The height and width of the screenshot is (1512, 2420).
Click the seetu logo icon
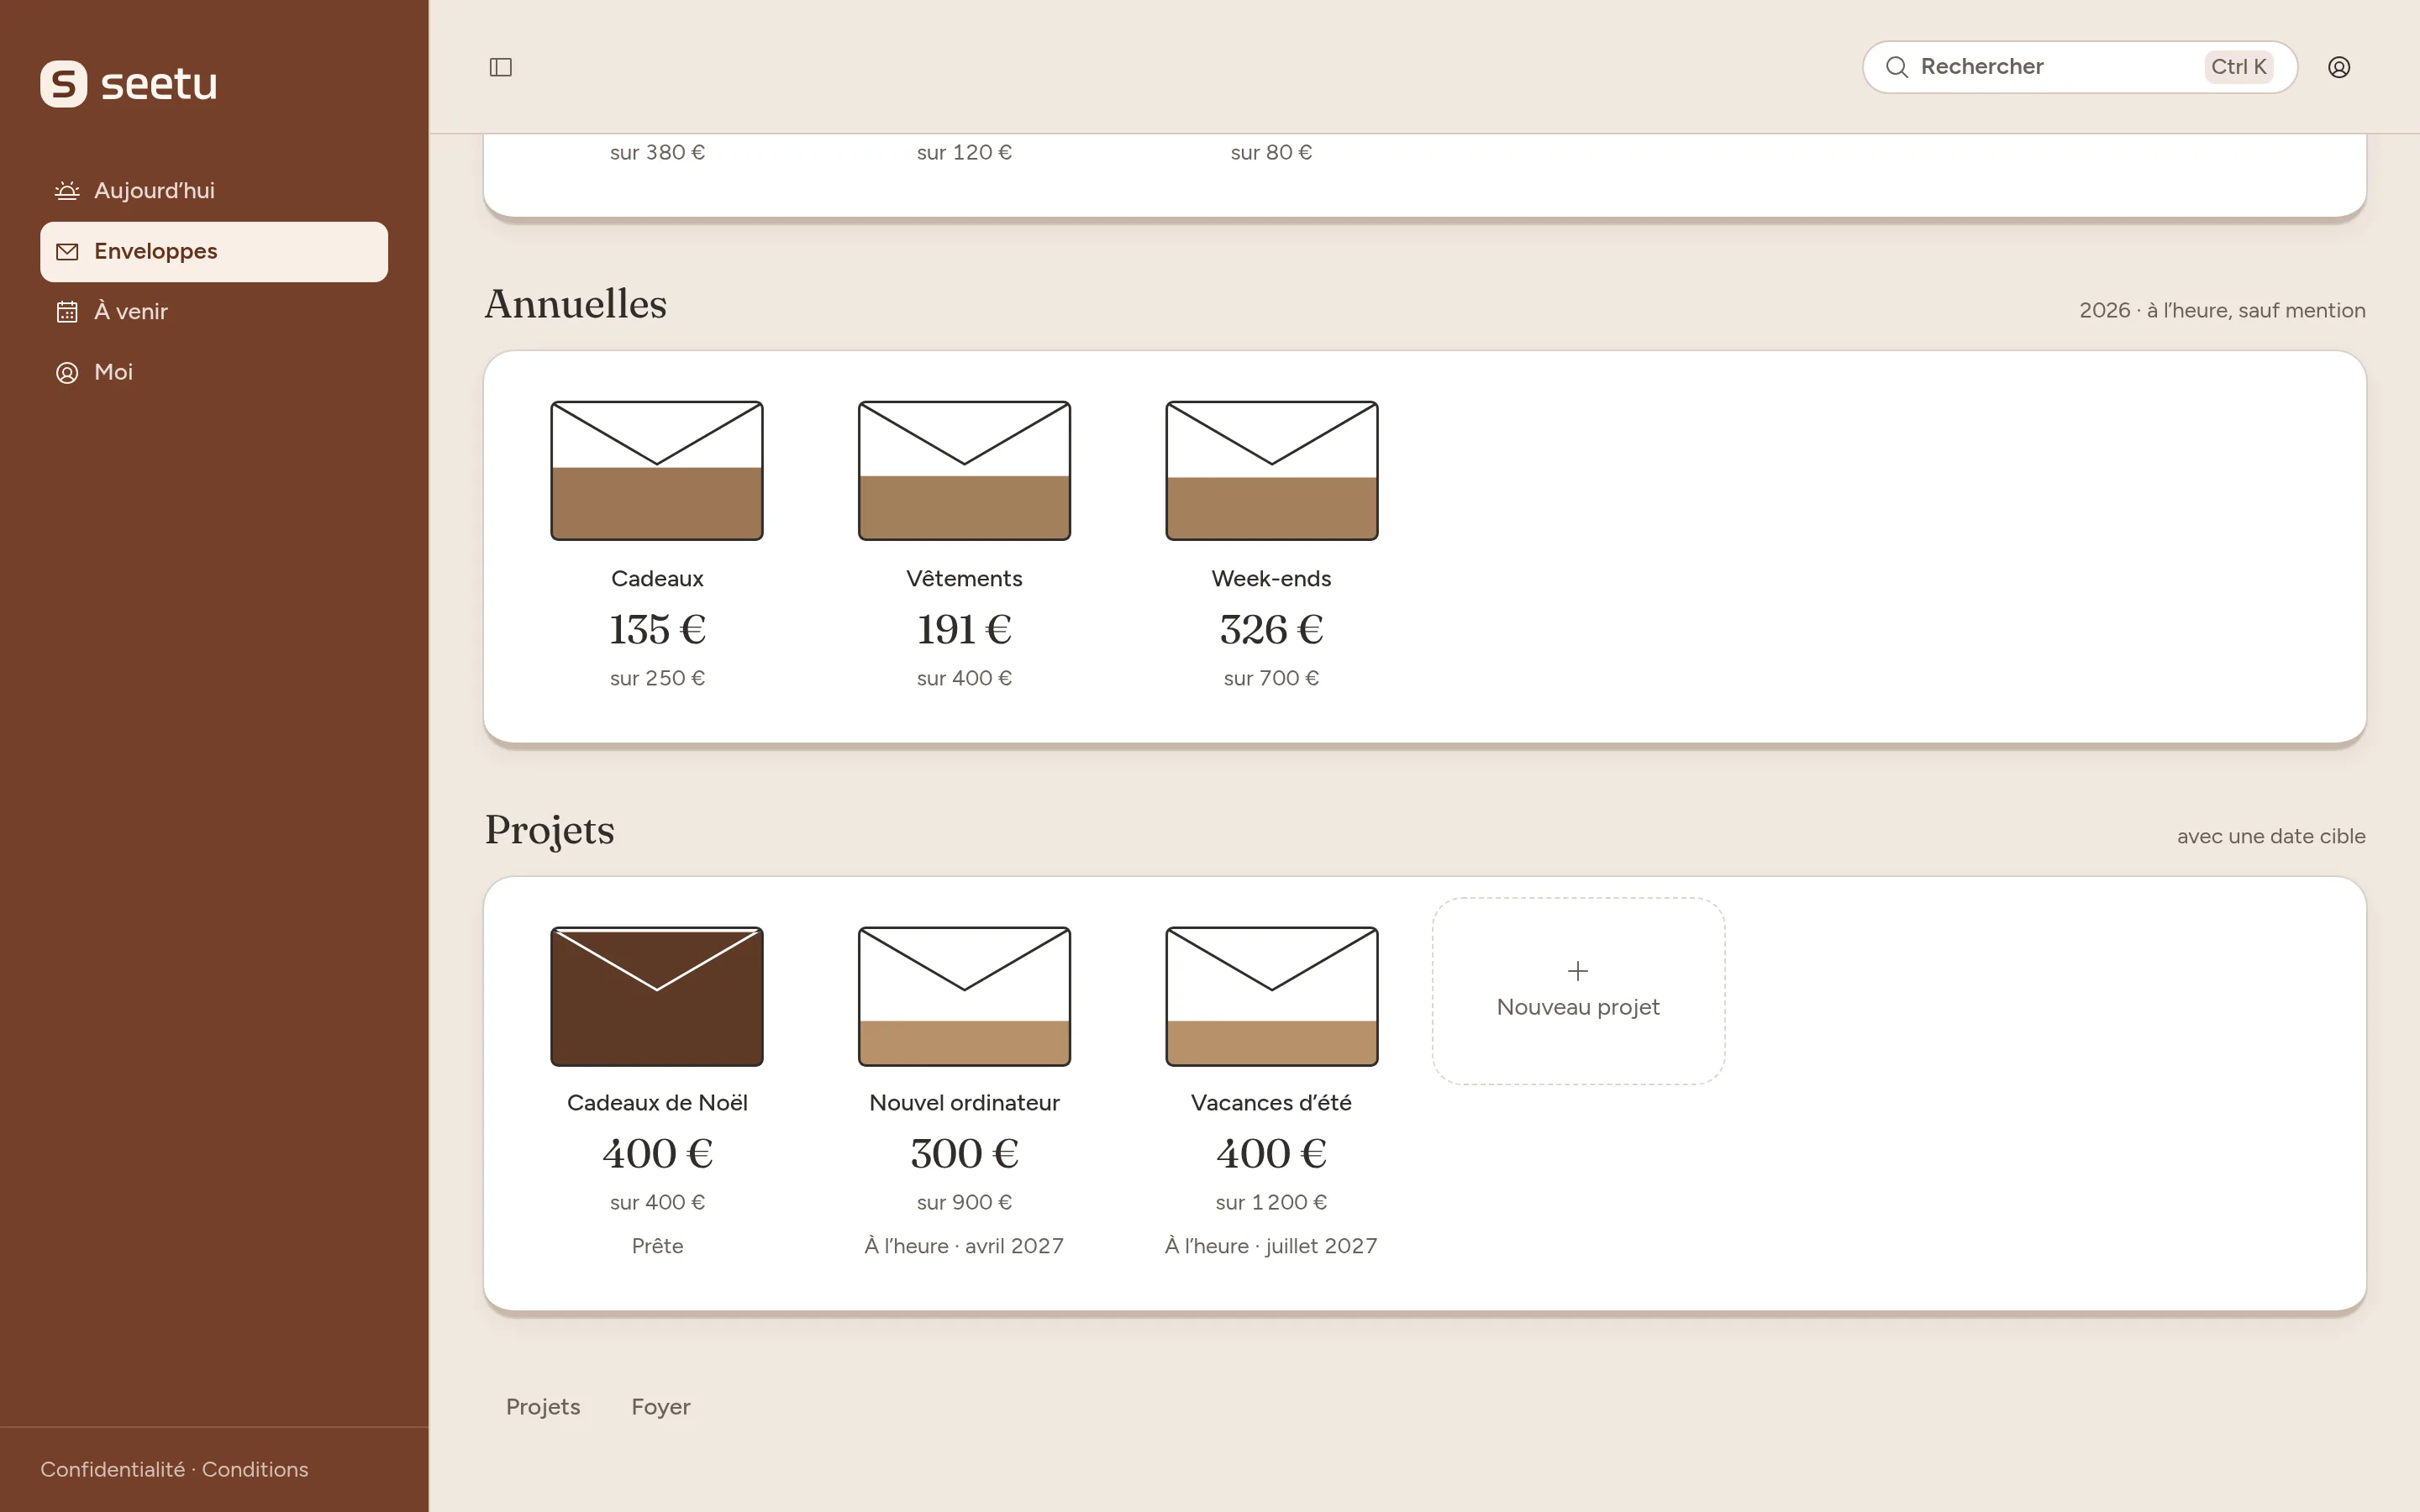tap(63, 84)
